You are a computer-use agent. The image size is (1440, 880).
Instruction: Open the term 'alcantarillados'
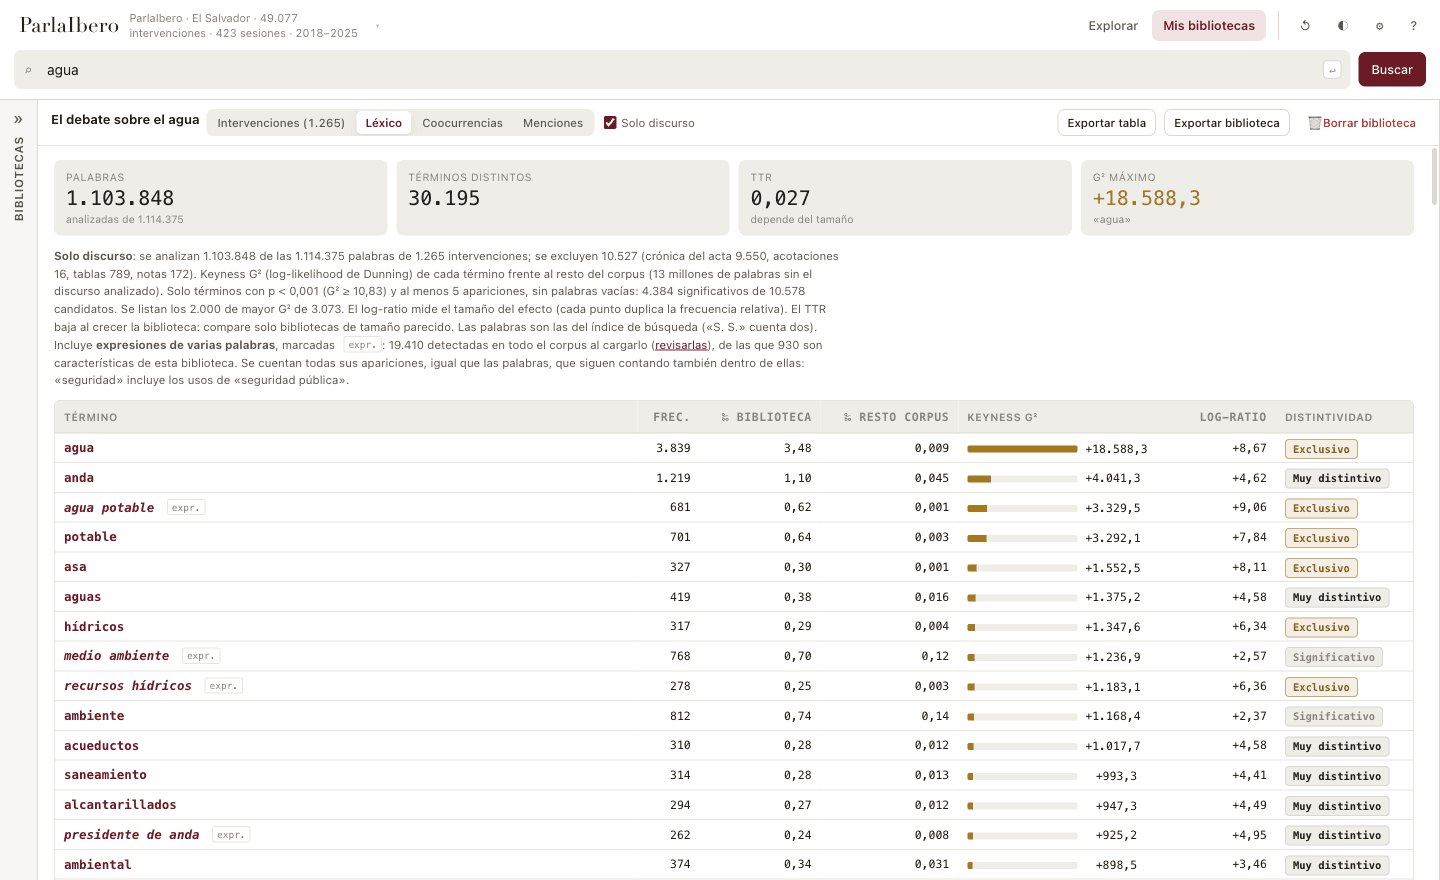pyautogui.click(x=120, y=805)
